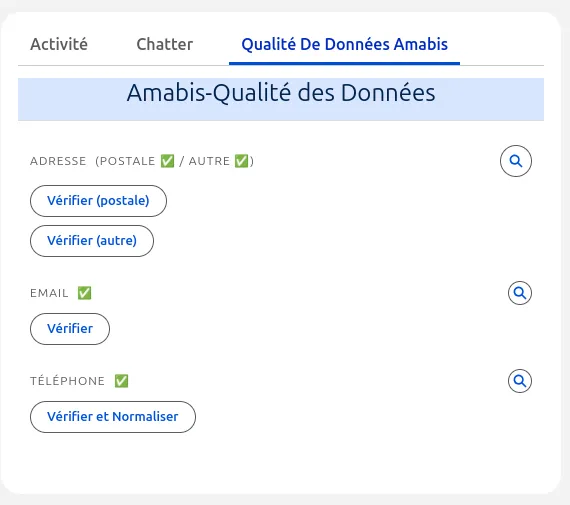Click the green checkmark beside EMAIL
Viewport: 570px width, 505px height.
(84, 293)
